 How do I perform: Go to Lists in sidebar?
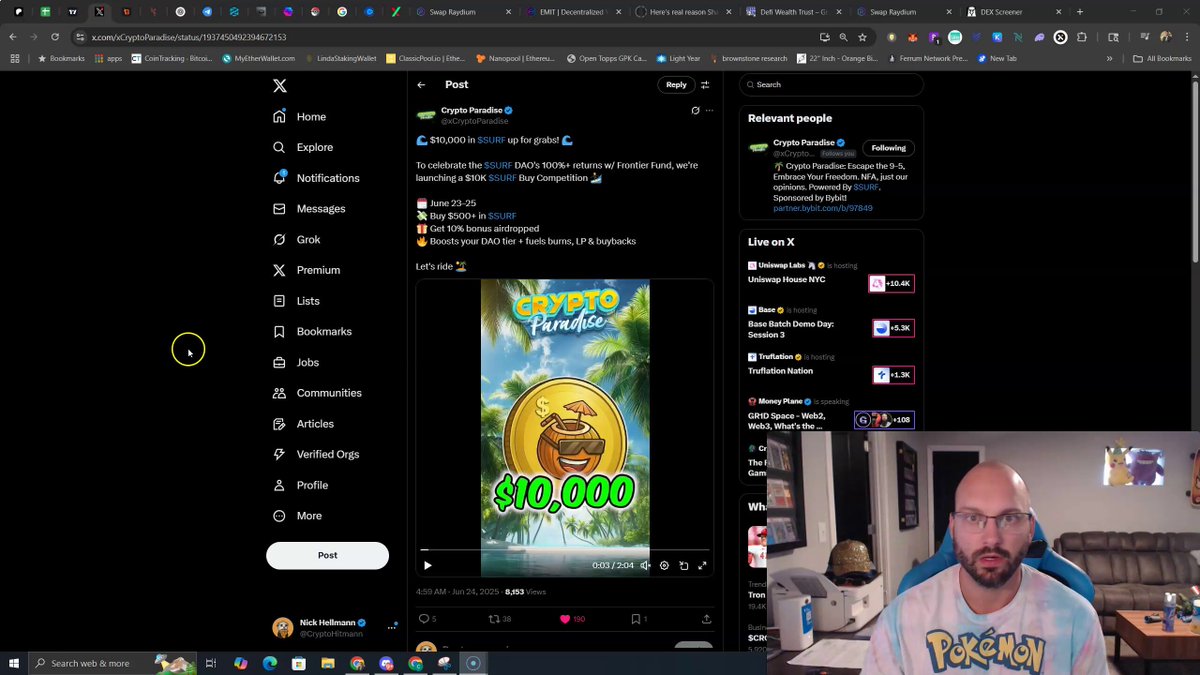296,301
